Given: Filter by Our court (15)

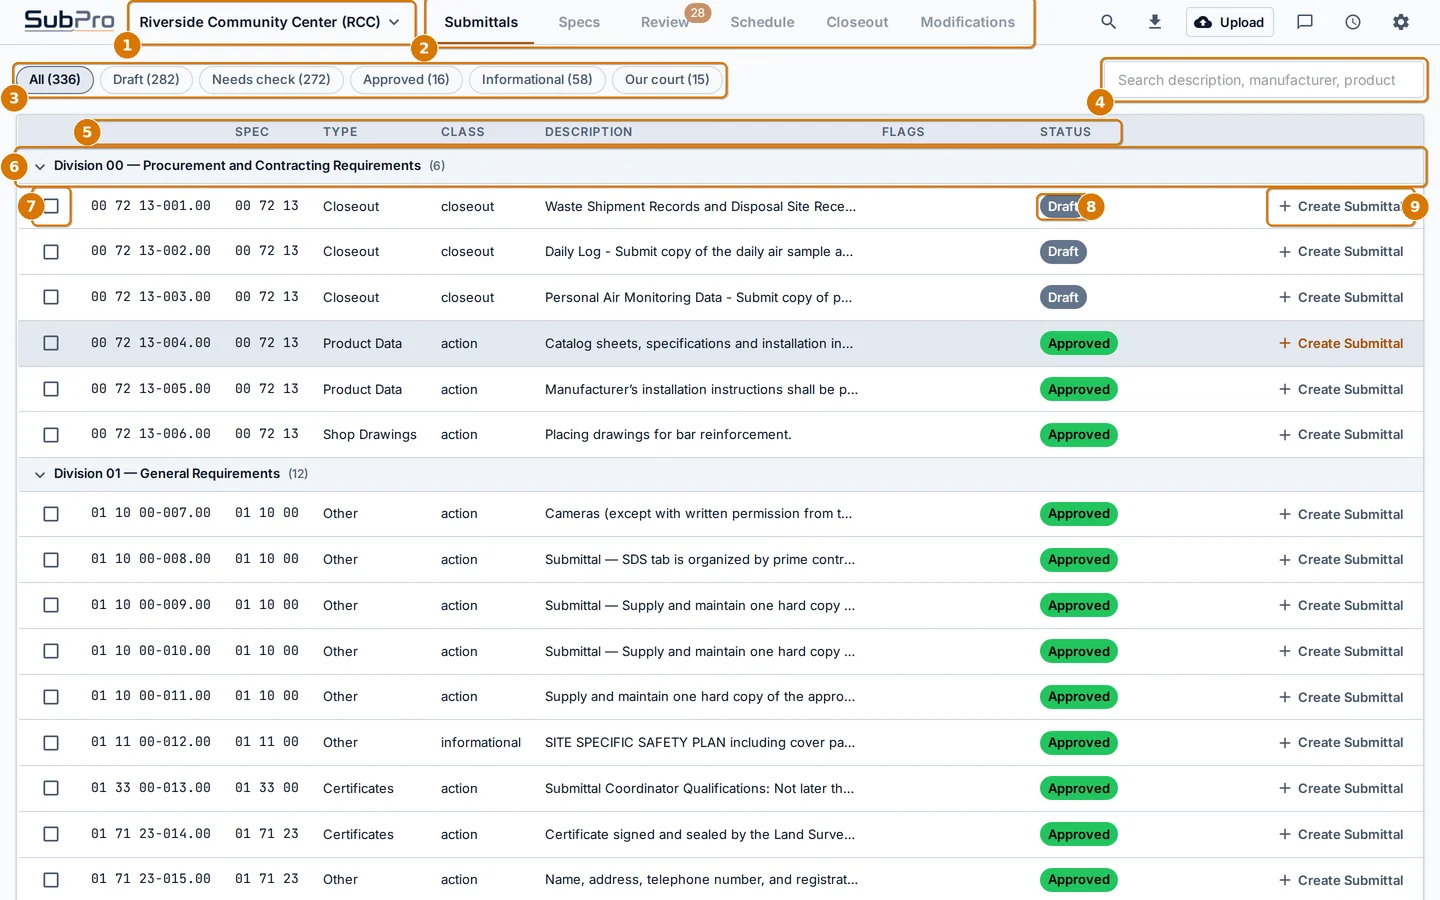Looking at the screenshot, I should click(667, 80).
